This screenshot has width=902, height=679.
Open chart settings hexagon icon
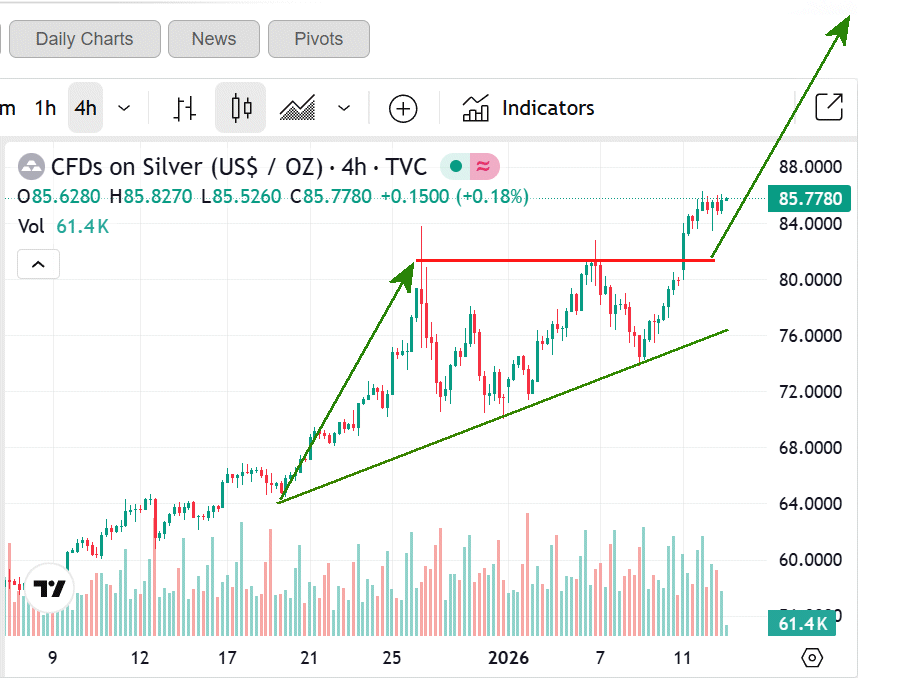(812, 658)
